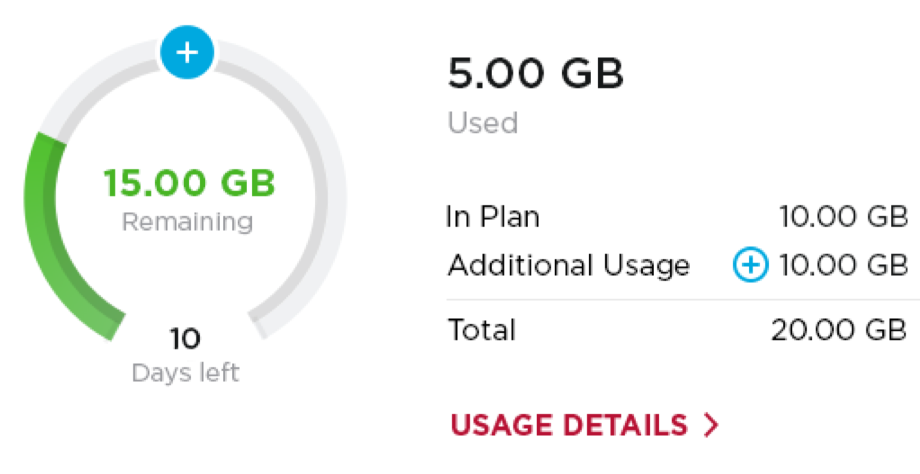Viewport: 920px width, 474px height.
Task: Click the Remaining label inside the gauge
Action: coord(187,222)
